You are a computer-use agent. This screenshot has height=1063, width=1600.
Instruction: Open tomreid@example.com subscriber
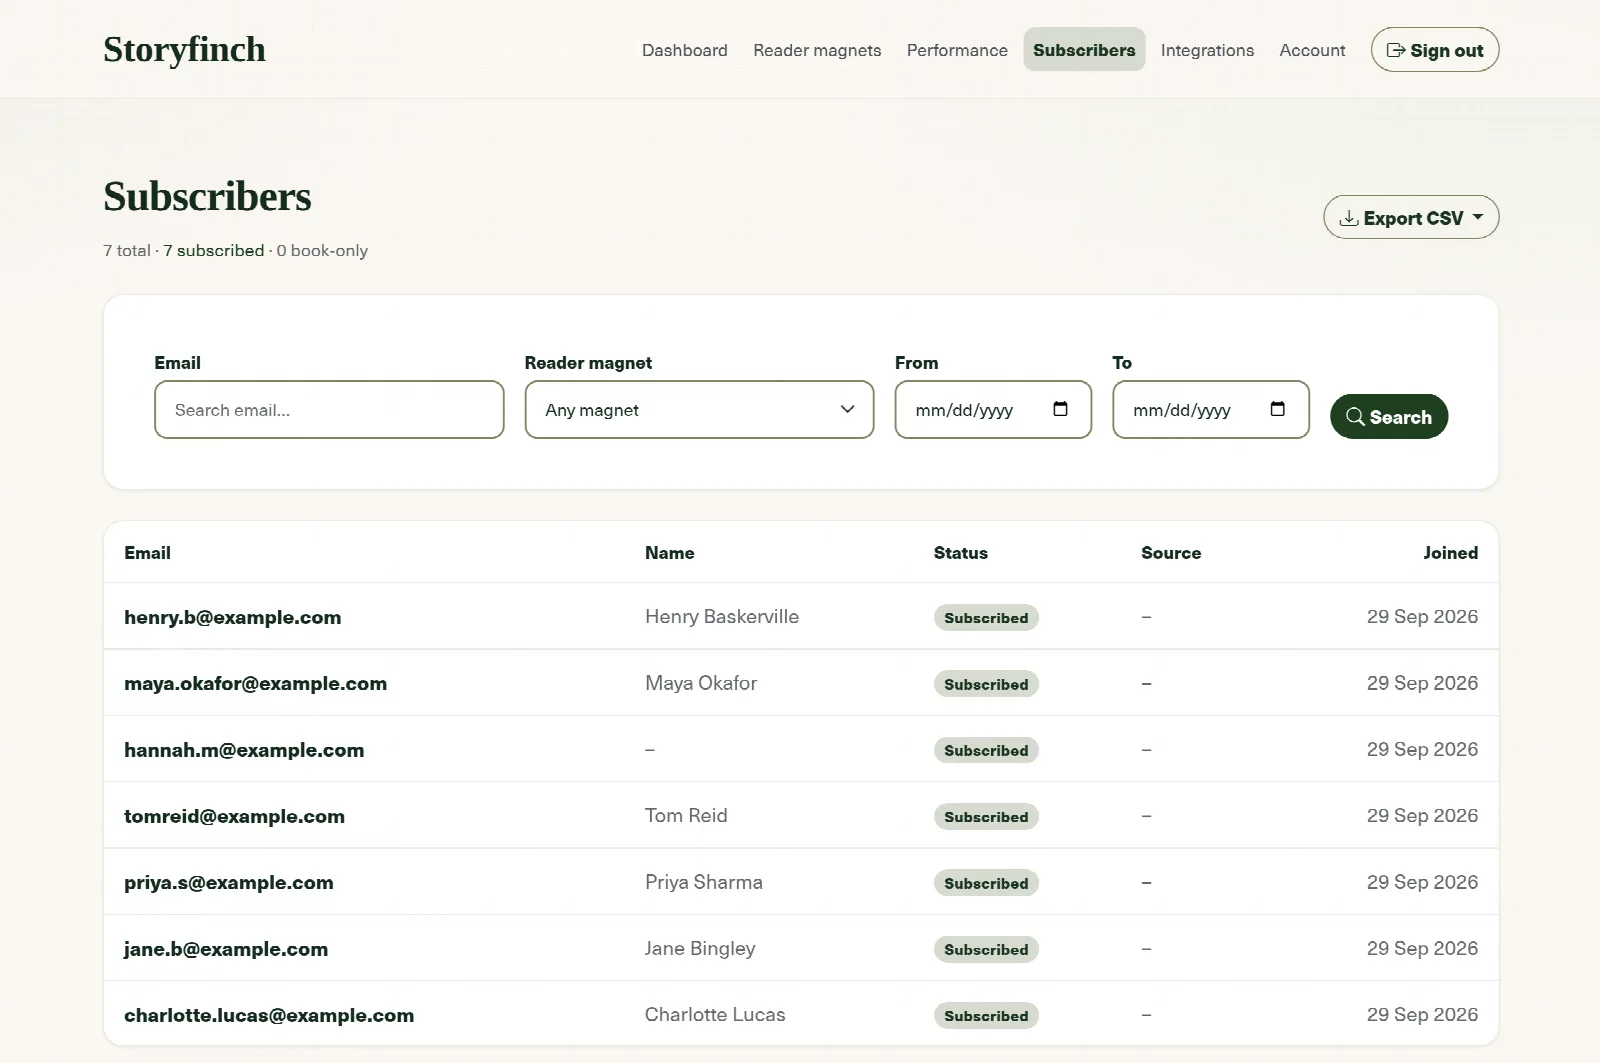pos(234,816)
